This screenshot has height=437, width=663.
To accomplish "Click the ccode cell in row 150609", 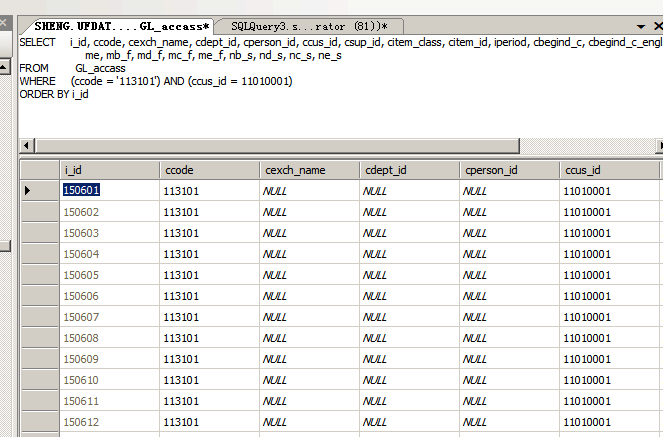I will (x=209, y=359).
